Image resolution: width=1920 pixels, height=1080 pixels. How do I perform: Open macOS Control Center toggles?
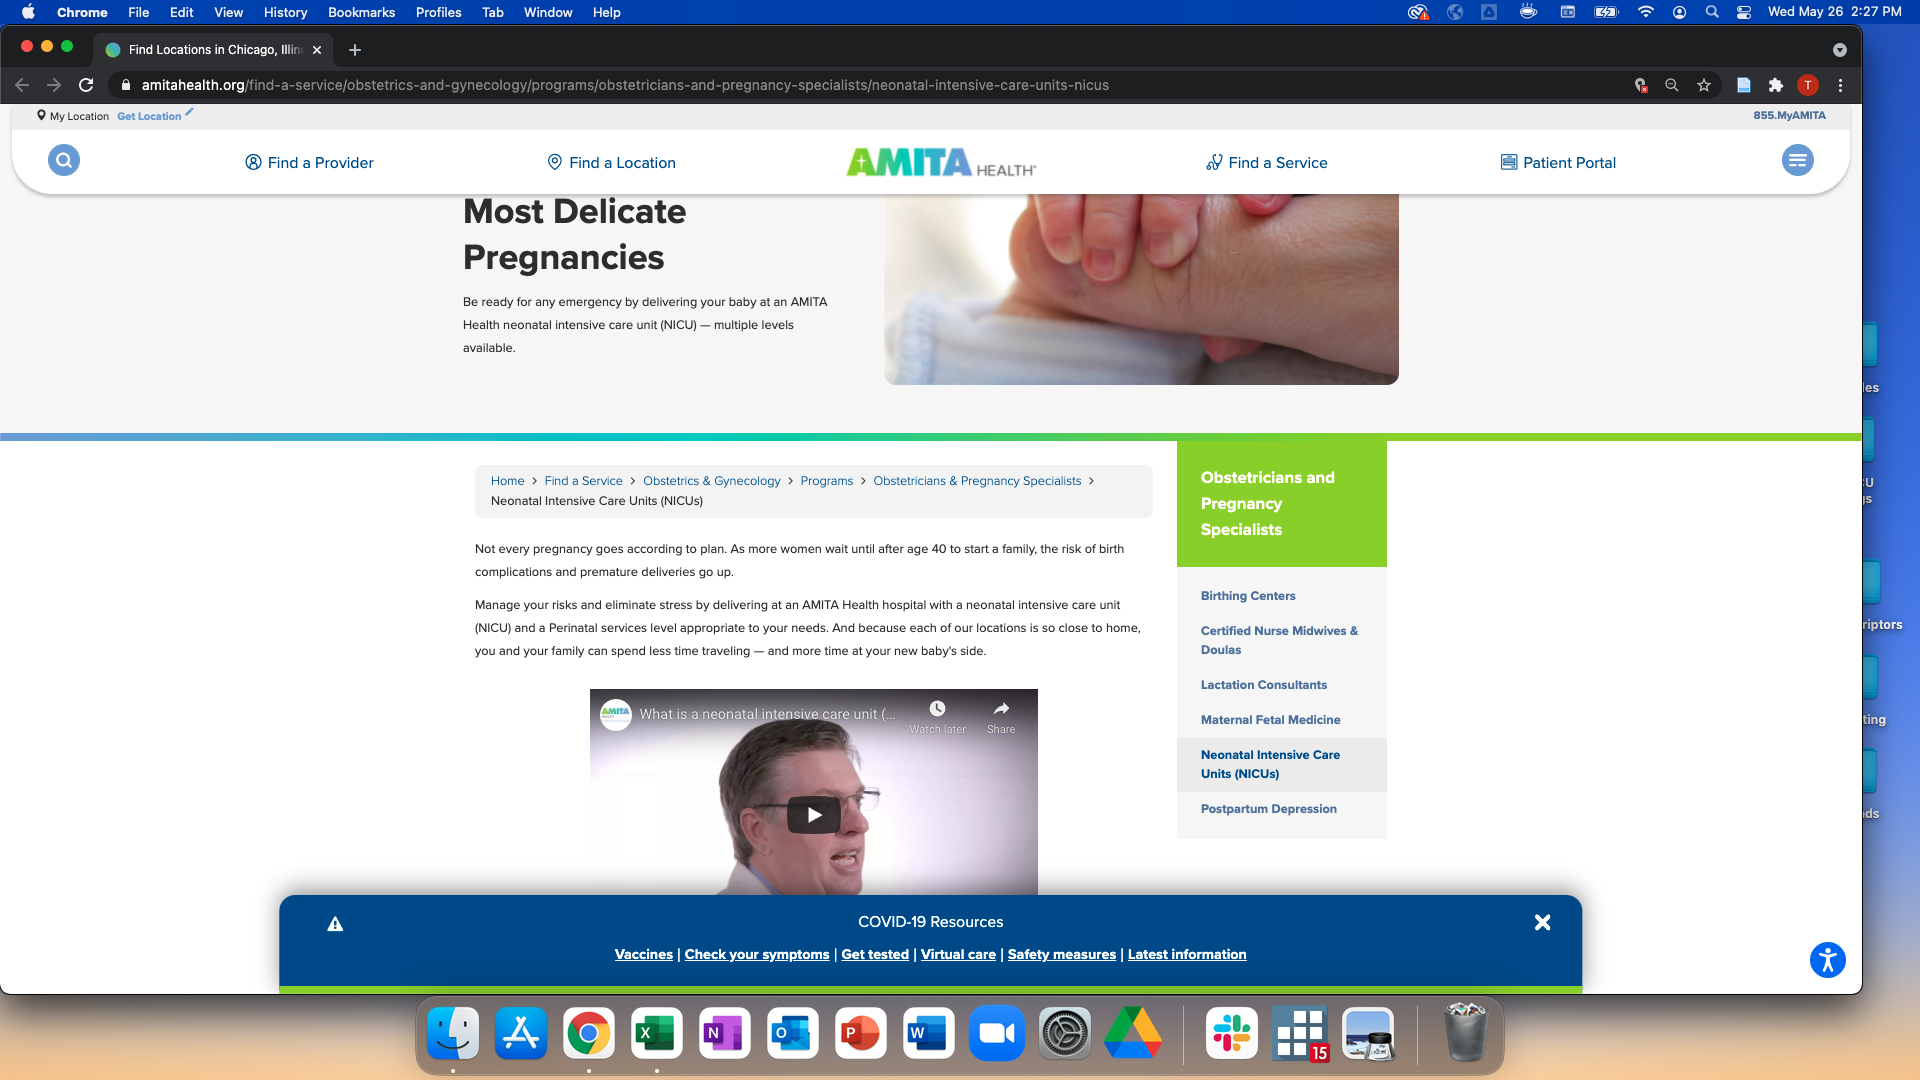tap(1744, 12)
